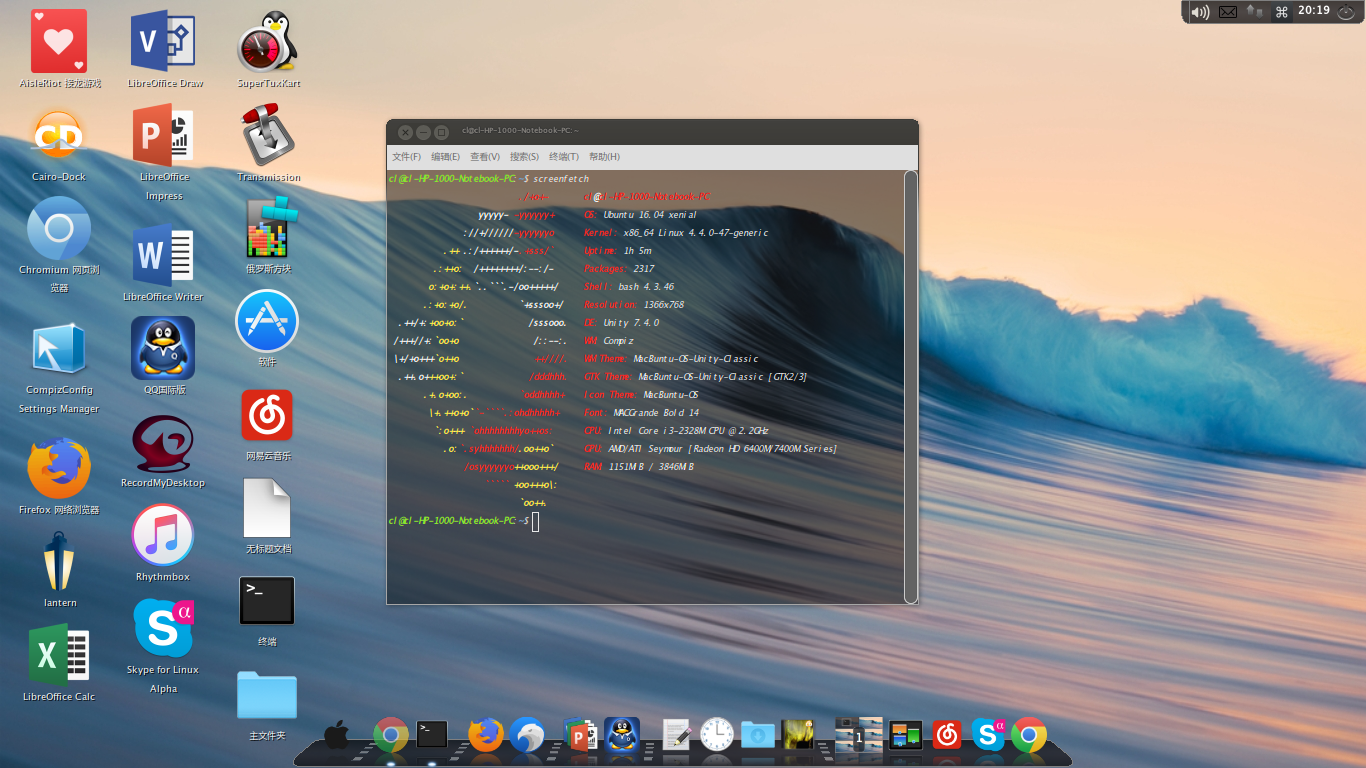Open AisleRiot solitaire game on desktop
Viewport: 1366px width, 768px height.
[59, 41]
